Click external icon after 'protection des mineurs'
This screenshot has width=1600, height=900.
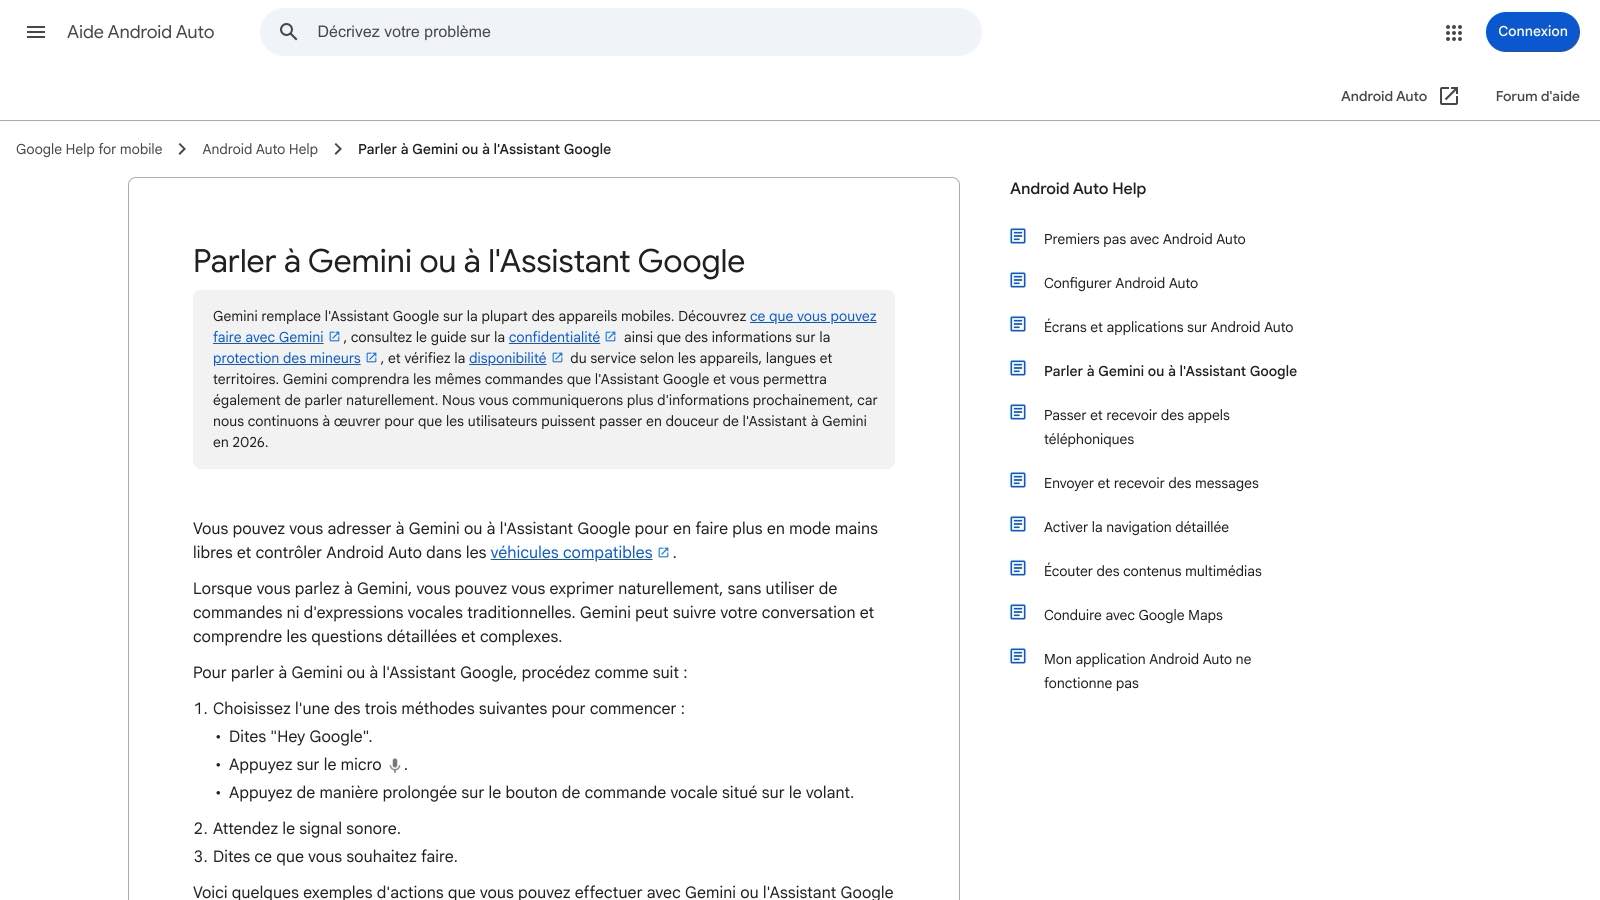pos(371,358)
